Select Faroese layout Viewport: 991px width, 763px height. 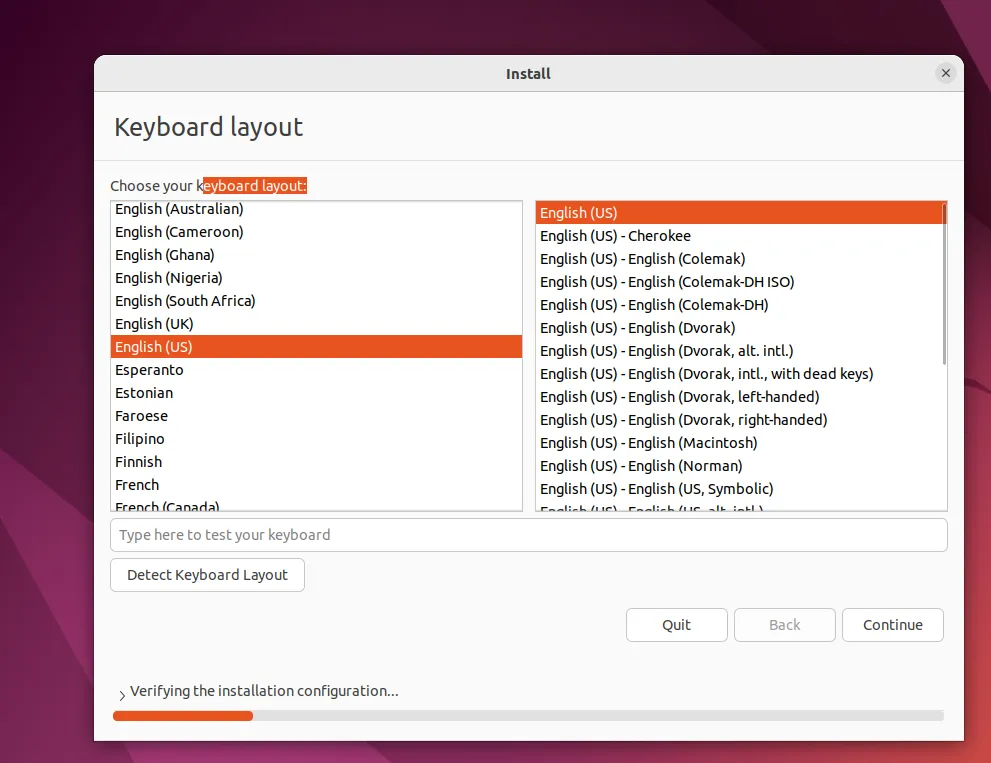(x=316, y=416)
